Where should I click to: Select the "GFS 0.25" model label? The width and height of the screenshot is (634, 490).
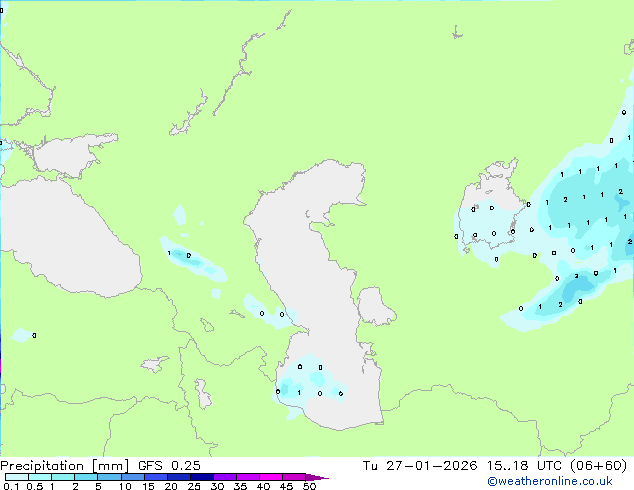click(x=169, y=466)
